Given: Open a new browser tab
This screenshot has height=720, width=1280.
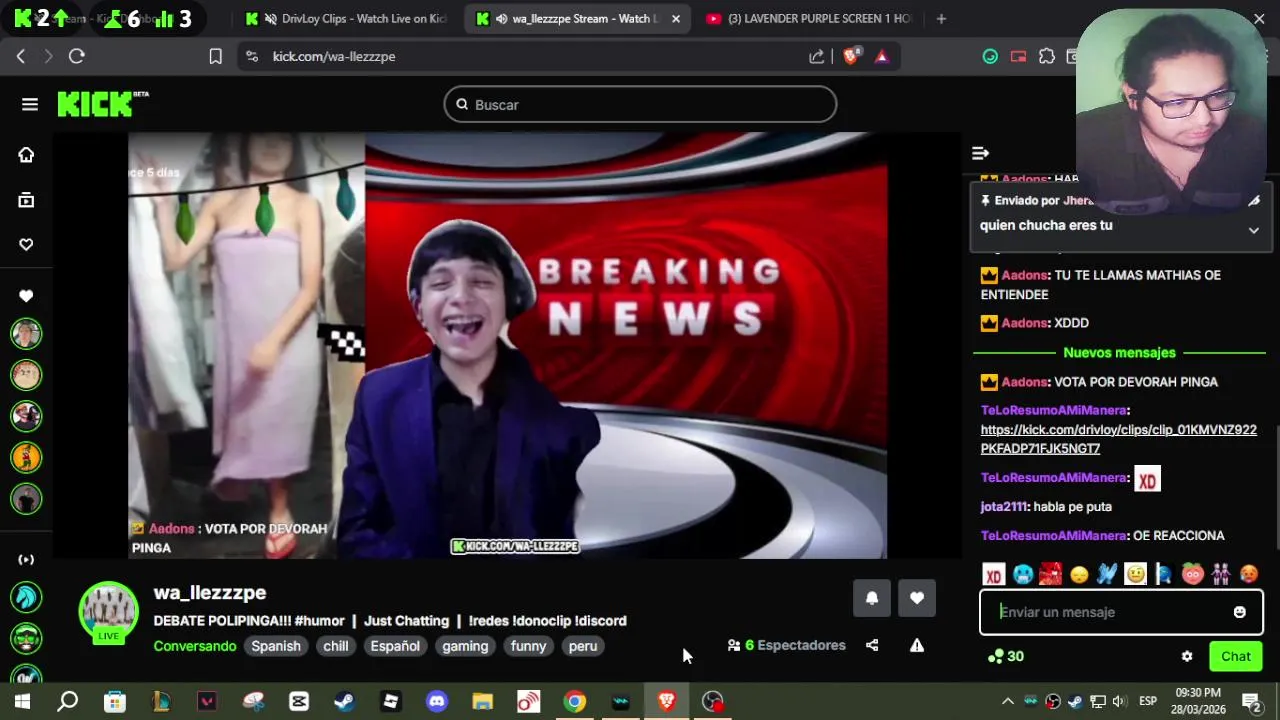Looking at the screenshot, I should 941,18.
